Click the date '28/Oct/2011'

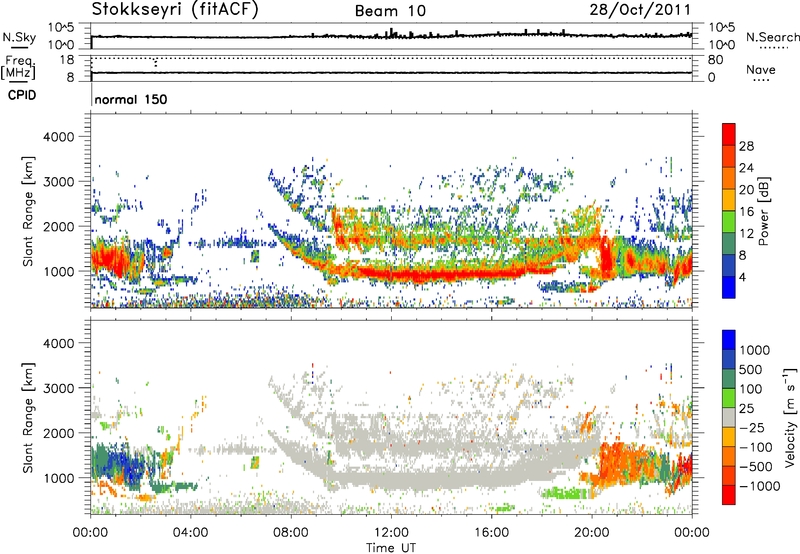[x=640, y=10]
